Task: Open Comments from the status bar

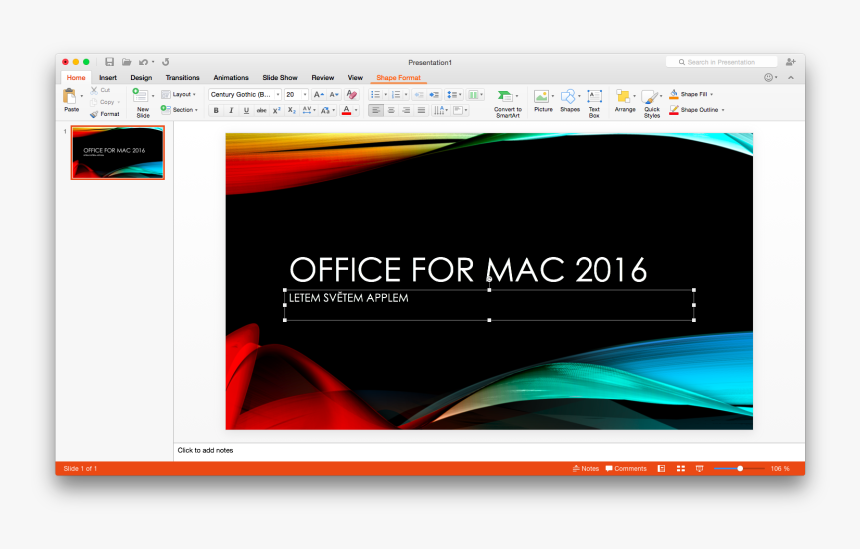Action: click(626, 468)
